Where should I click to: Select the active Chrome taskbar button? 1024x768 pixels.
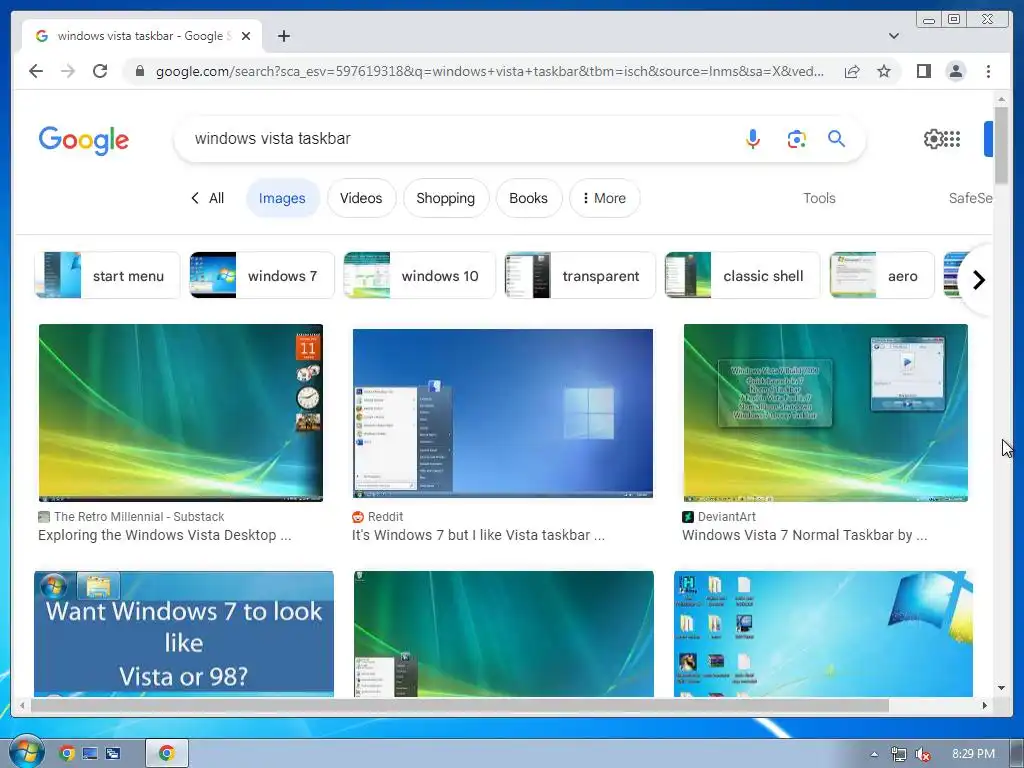(x=167, y=754)
